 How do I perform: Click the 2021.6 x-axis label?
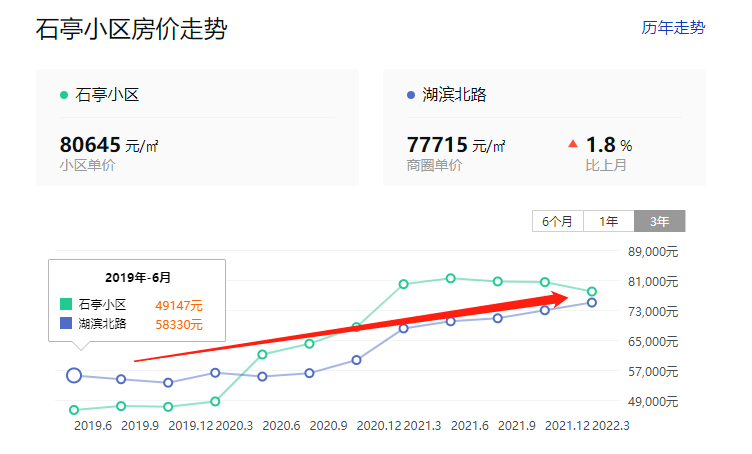[x=470, y=426]
